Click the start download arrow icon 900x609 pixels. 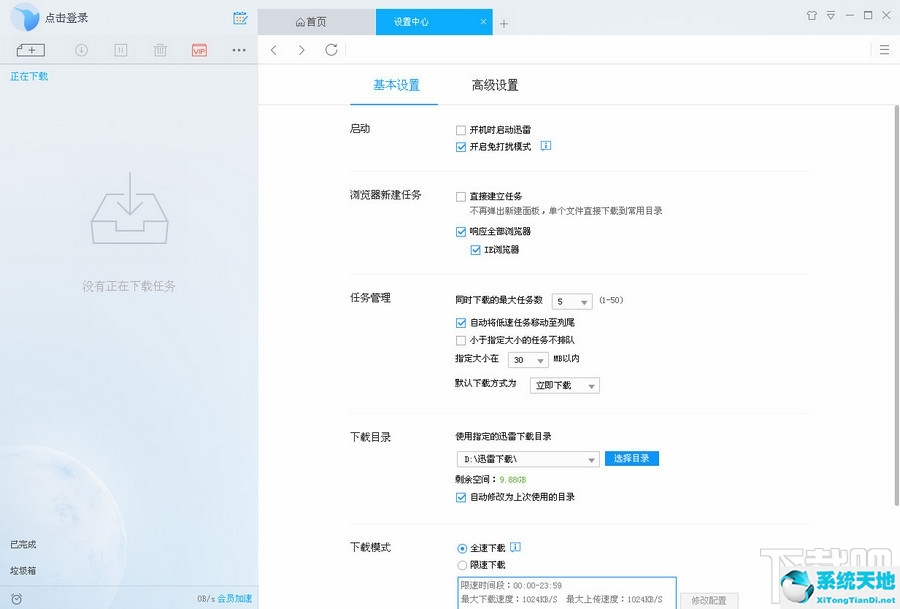pyautogui.click(x=82, y=51)
